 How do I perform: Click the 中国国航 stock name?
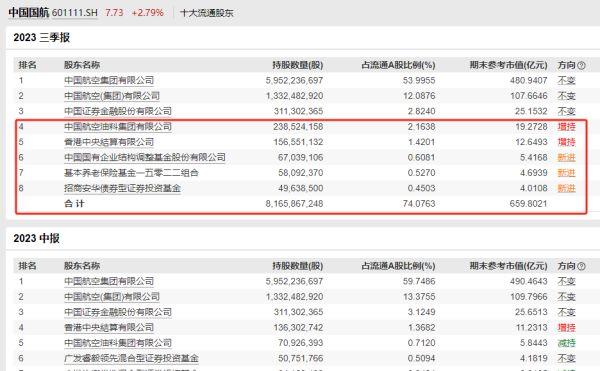click(x=29, y=13)
